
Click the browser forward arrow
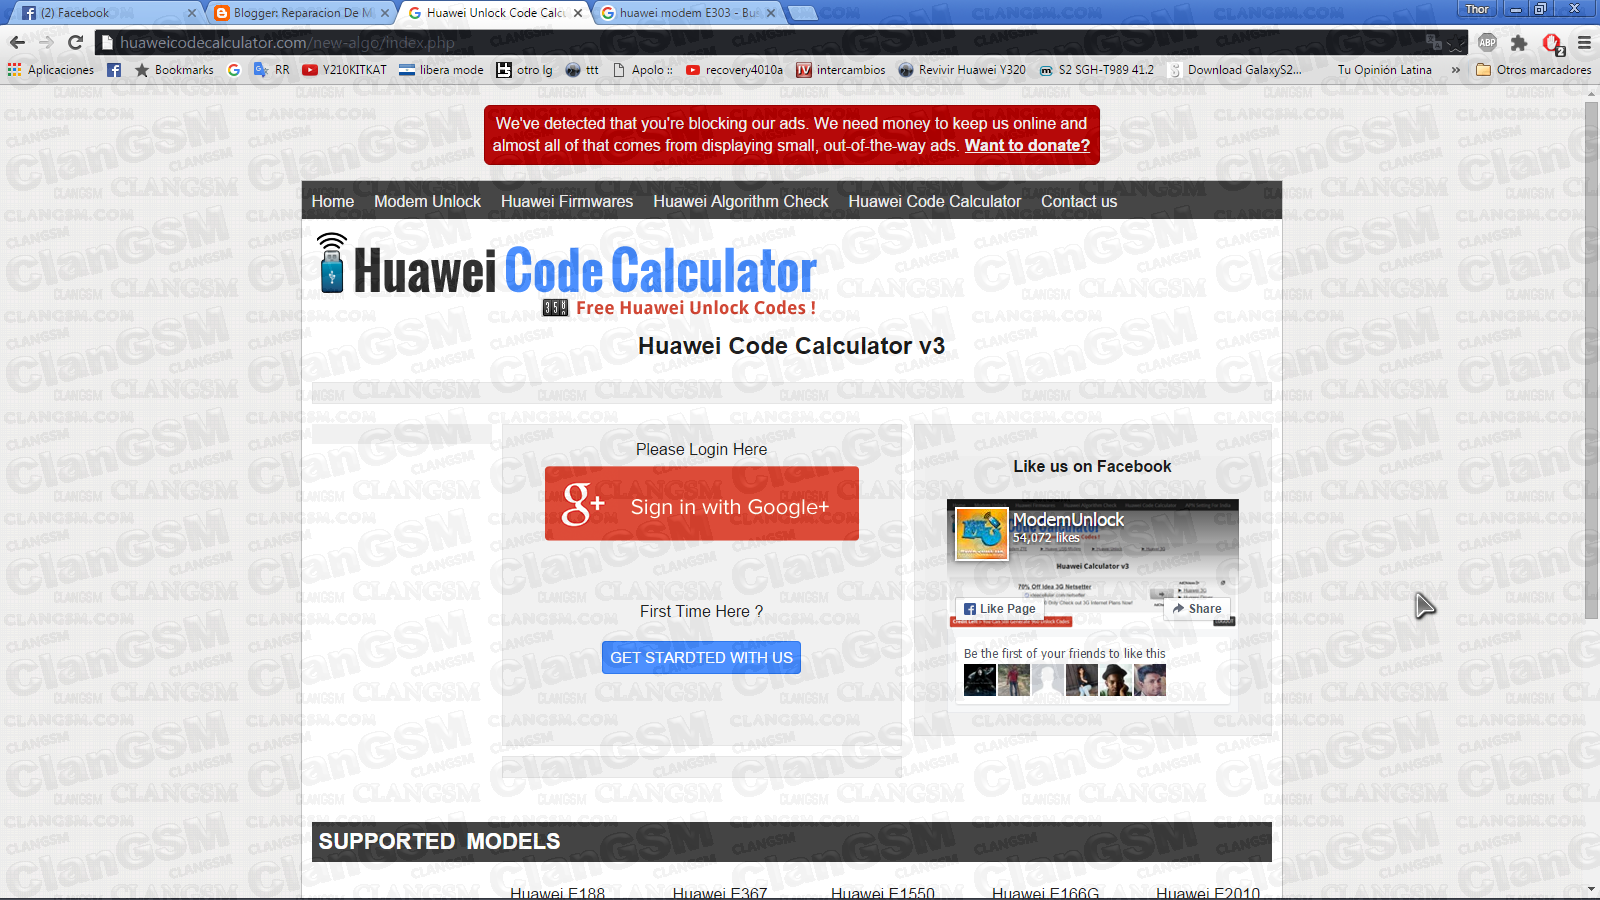point(46,42)
